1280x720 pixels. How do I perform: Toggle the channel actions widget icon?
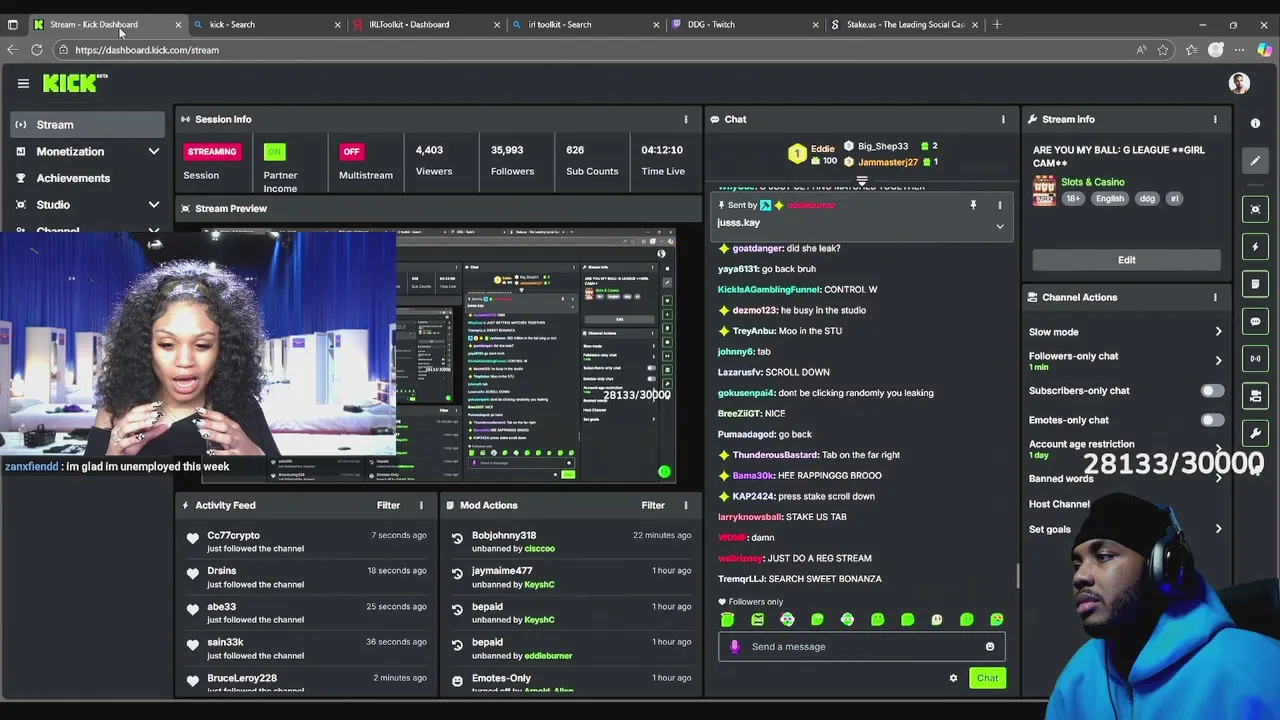click(1255, 396)
